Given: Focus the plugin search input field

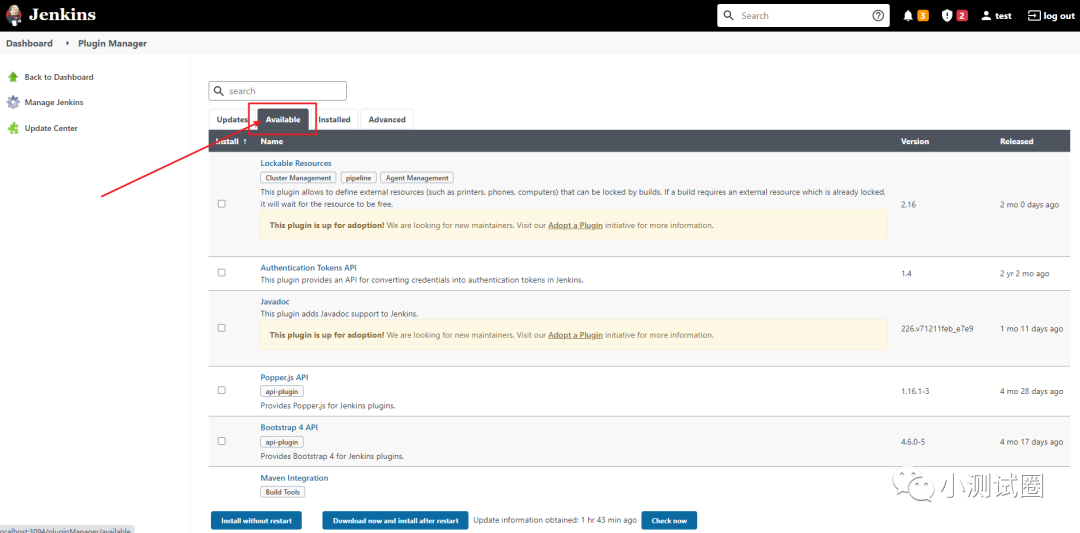Looking at the screenshot, I should click(278, 91).
